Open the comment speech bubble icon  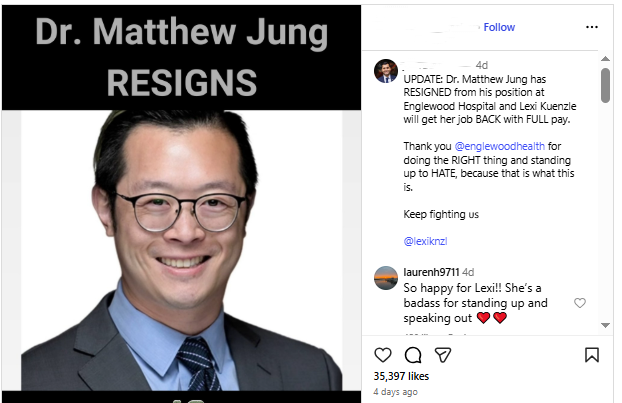413,355
